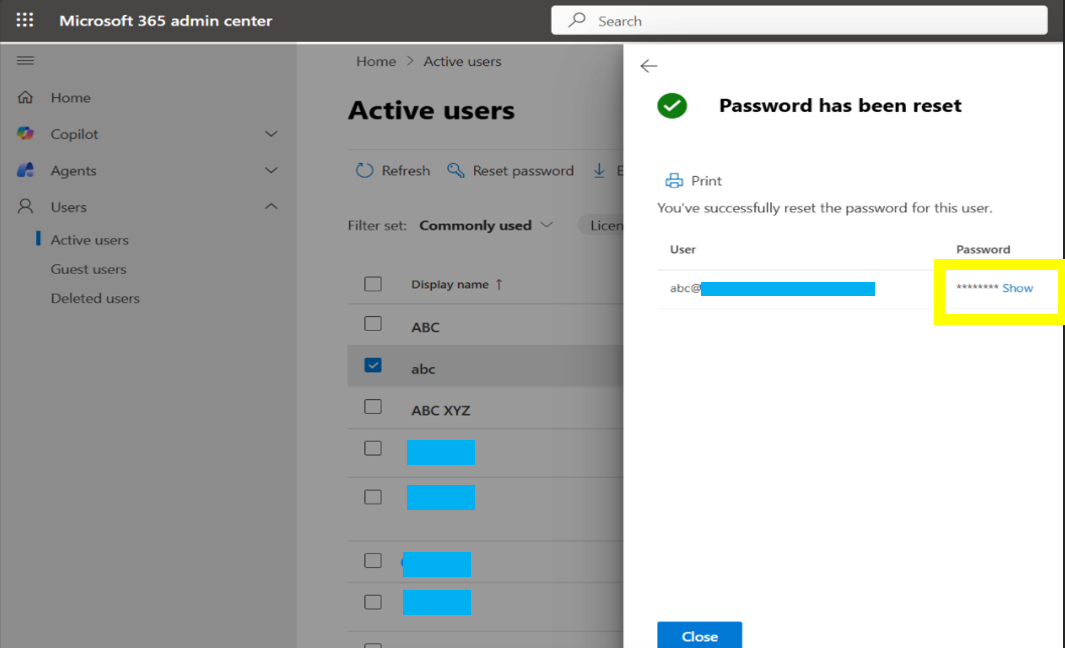The image size is (1065, 648).
Task: Click the Close button in panel
Action: click(699, 636)
